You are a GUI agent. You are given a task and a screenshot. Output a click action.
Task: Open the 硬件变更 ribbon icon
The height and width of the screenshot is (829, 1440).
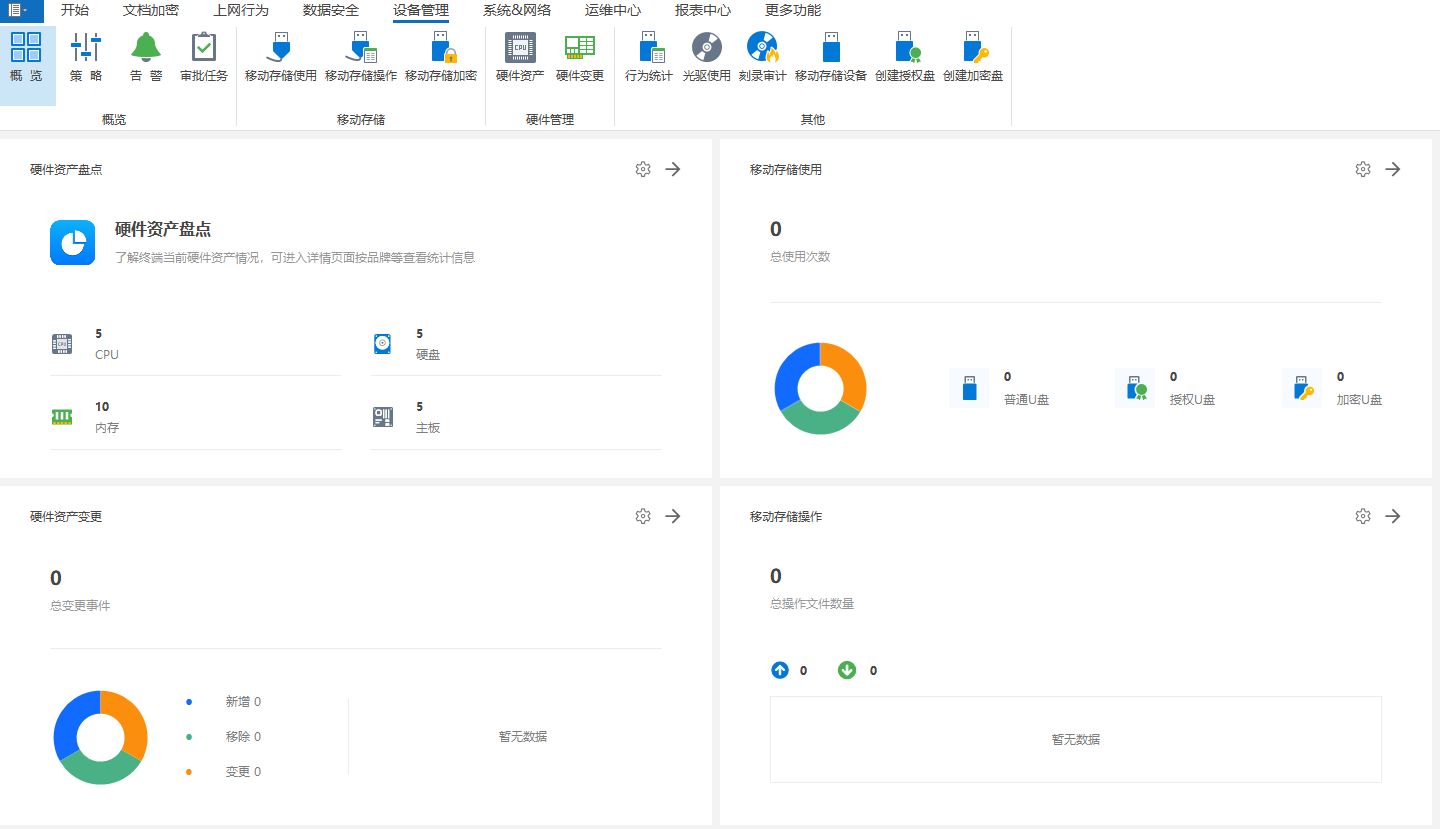(x=580, y=47)
